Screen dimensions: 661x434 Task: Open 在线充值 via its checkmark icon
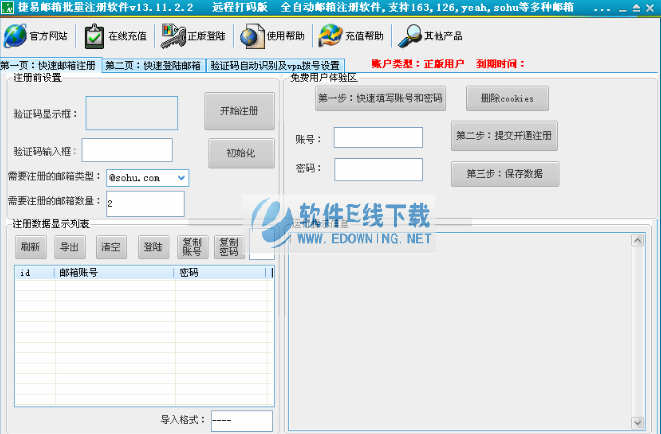pyautogui.click(x=94, y=36)
